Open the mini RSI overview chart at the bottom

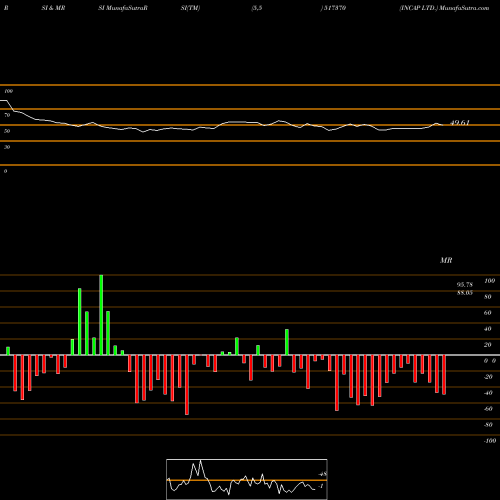(x=247, y=479)
